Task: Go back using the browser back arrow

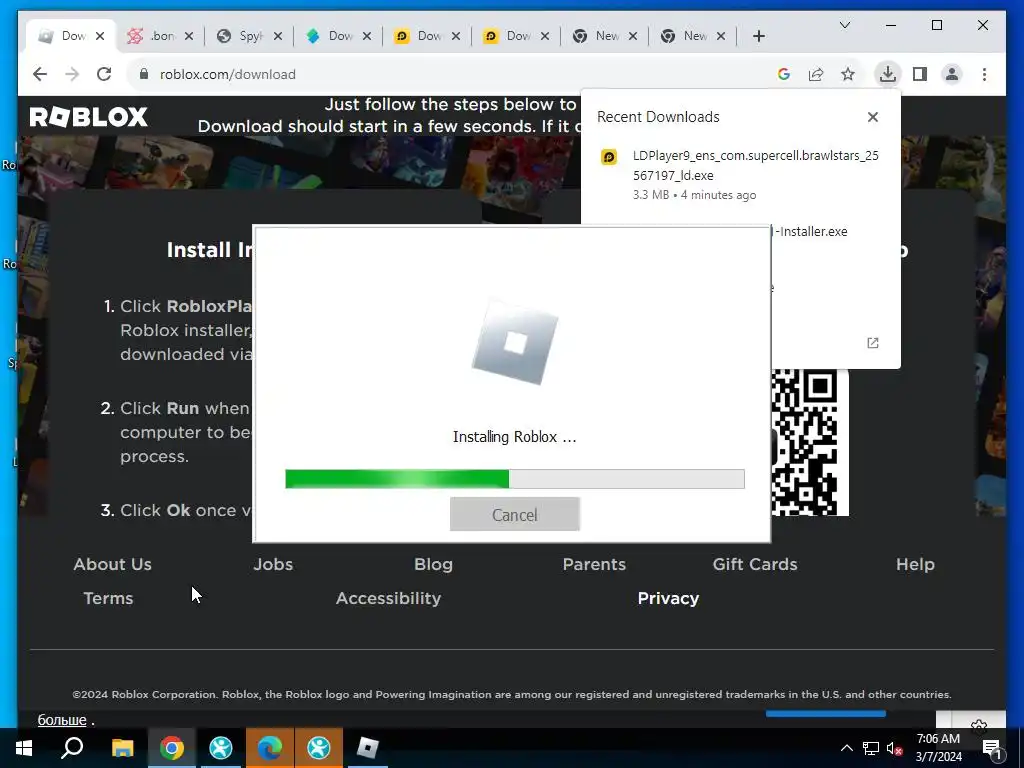Action: click(40, 74)
